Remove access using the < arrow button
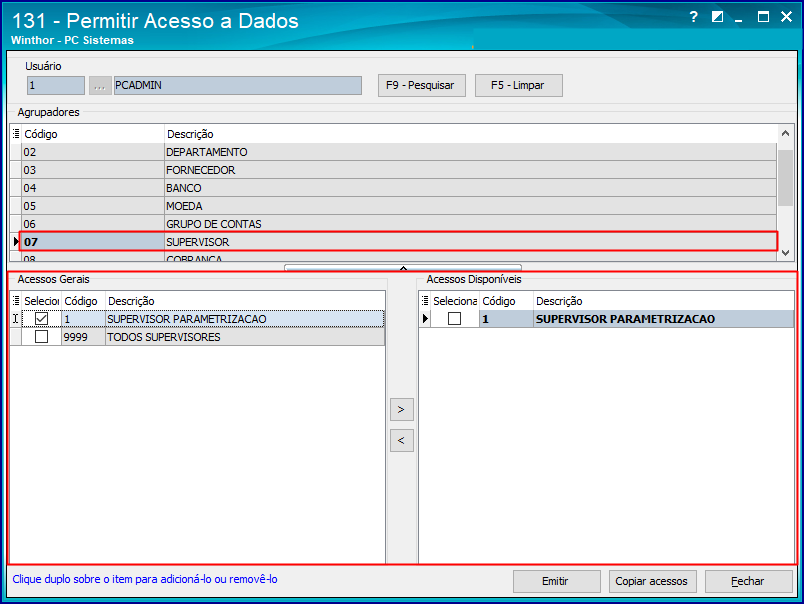Image resolution: width=804 pixels, height=604 pixels. tap(401, 440)
